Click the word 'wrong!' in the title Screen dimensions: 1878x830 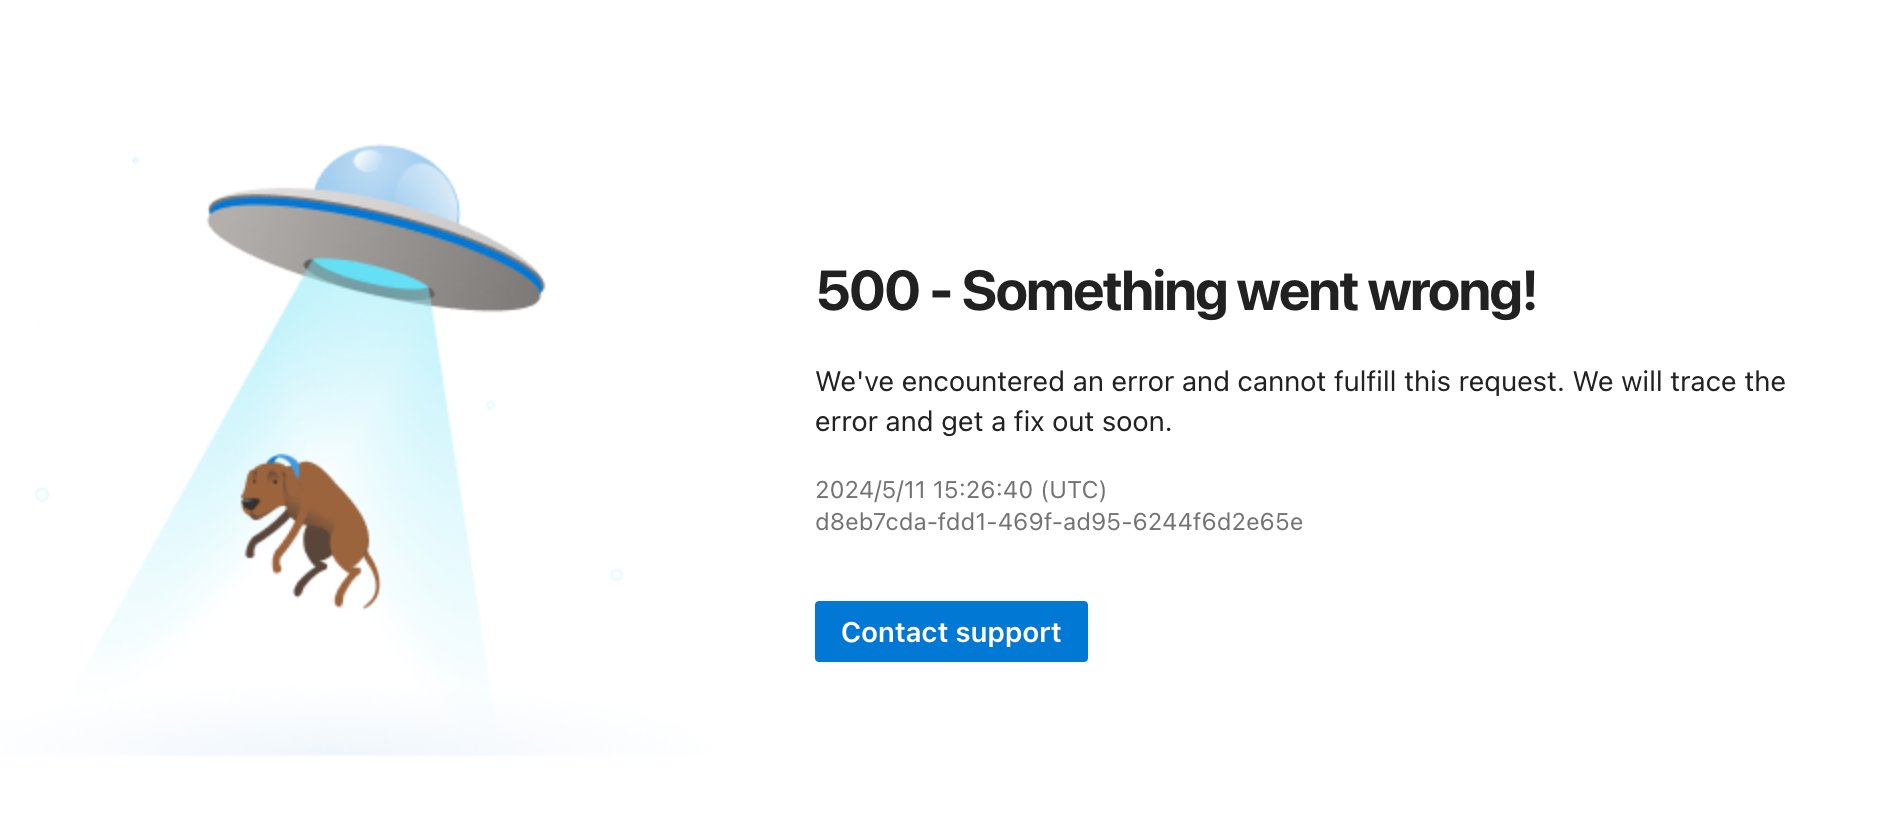(x=1452, y=292)
